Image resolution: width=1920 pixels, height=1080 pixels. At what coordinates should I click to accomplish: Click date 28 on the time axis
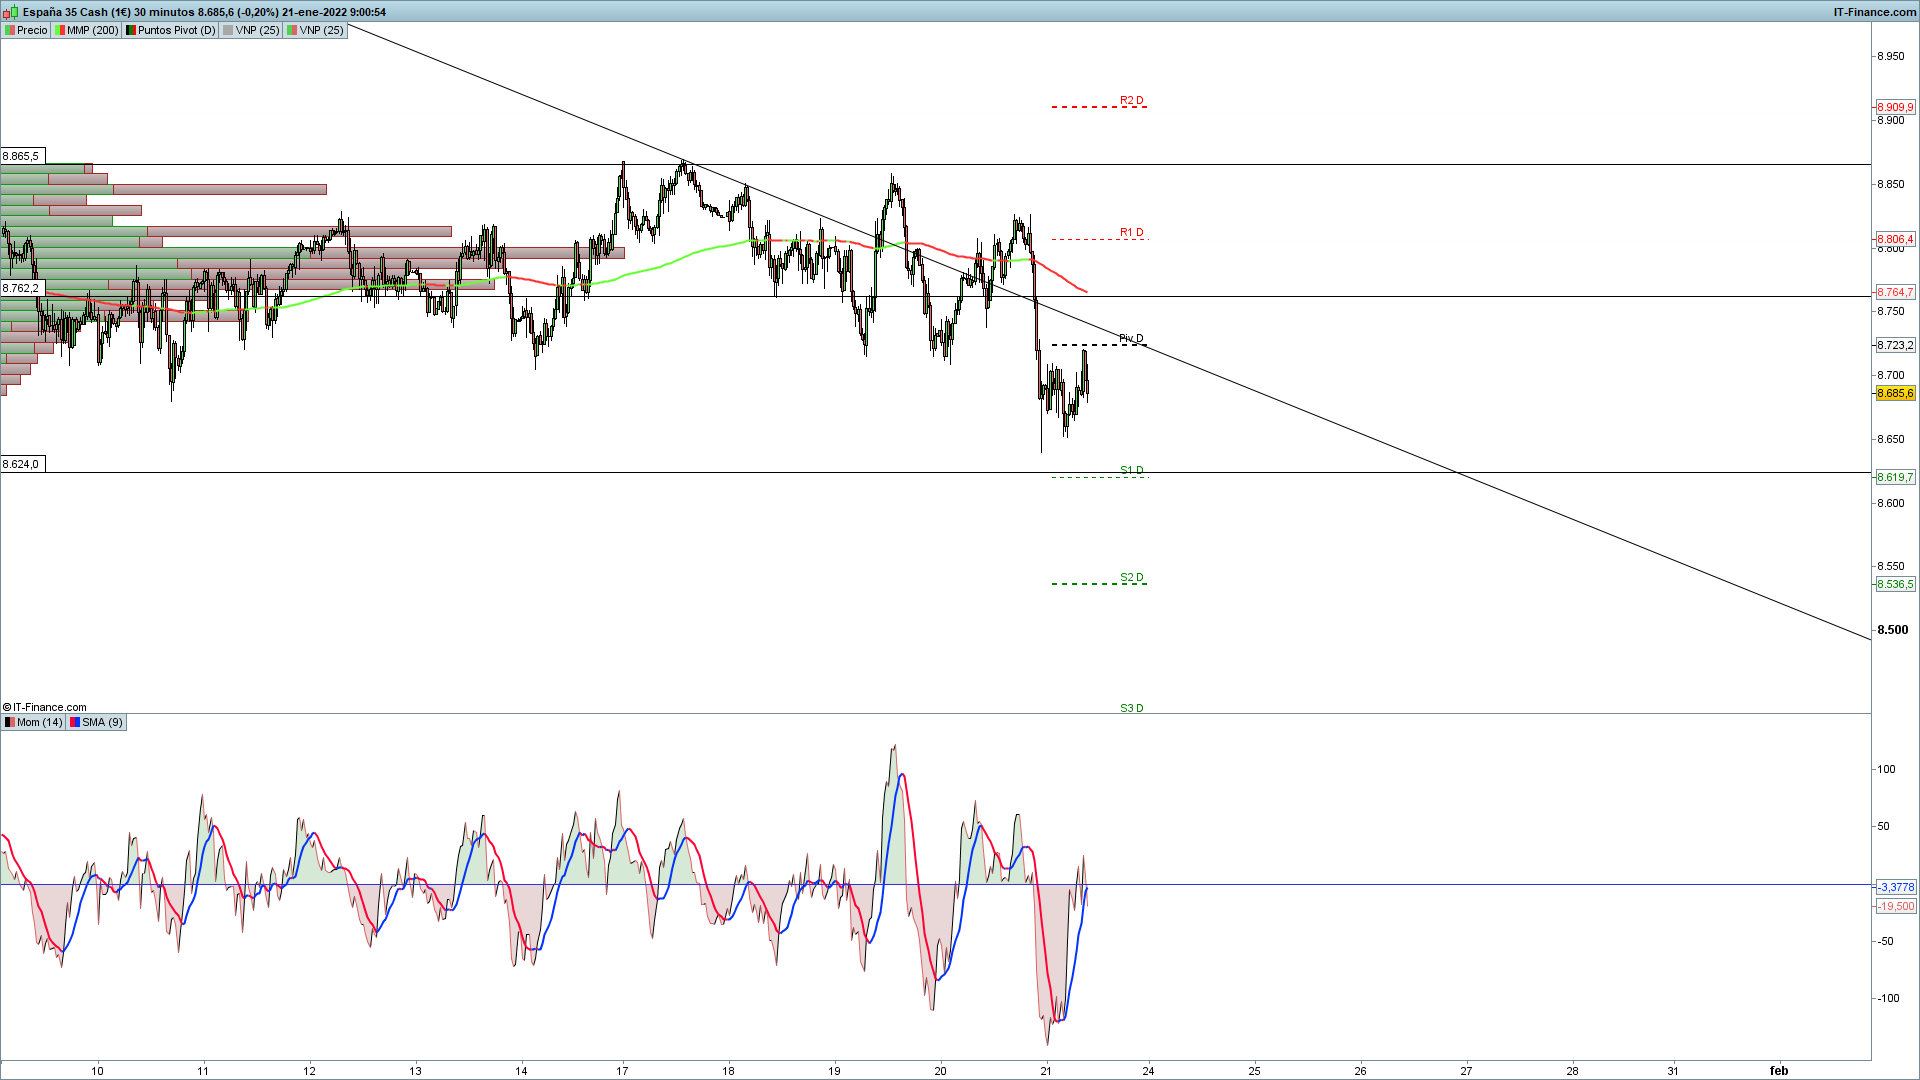(x=1572, y=1071)
